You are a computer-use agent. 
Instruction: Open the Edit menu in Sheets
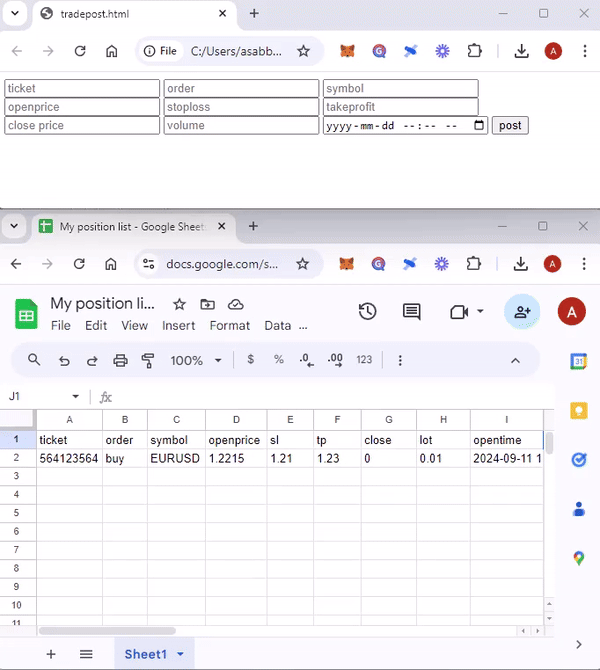[96, 326]
